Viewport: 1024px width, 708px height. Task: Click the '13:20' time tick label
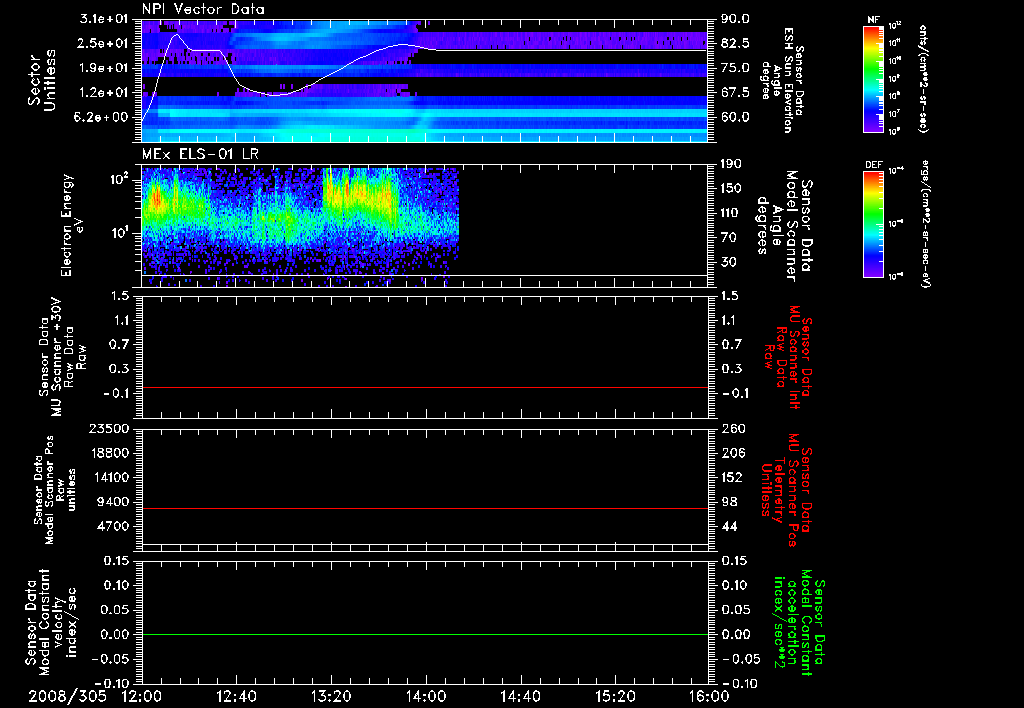tap(331, 696)
